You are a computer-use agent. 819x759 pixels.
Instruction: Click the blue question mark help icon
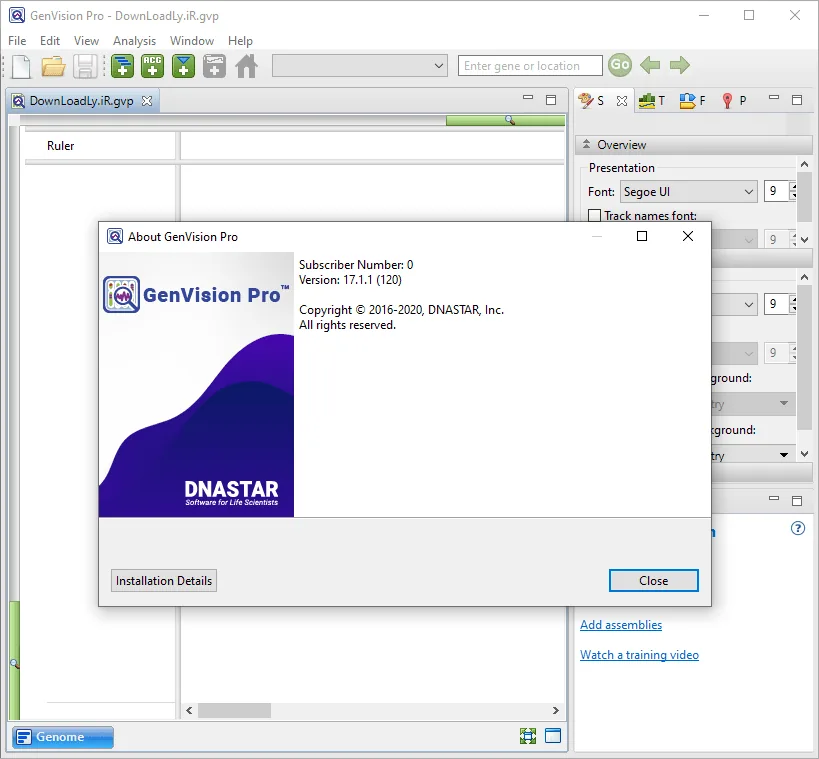798,528
